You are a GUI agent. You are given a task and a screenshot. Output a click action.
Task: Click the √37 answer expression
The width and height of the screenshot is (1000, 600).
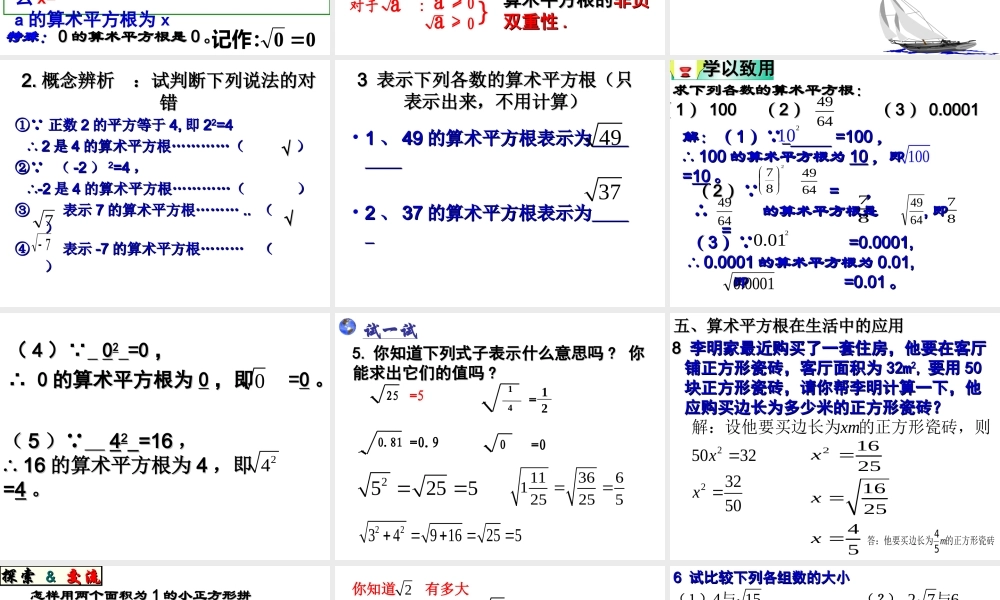pos(603,191)
